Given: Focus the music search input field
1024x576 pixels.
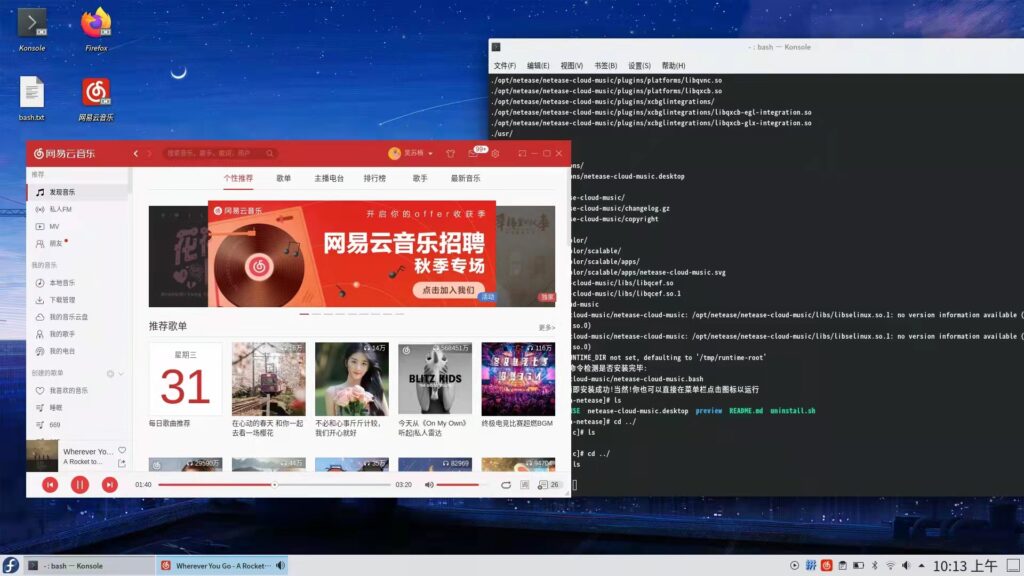Looking at the screenshot, I should pyautogui.click(x=220, y=154).
